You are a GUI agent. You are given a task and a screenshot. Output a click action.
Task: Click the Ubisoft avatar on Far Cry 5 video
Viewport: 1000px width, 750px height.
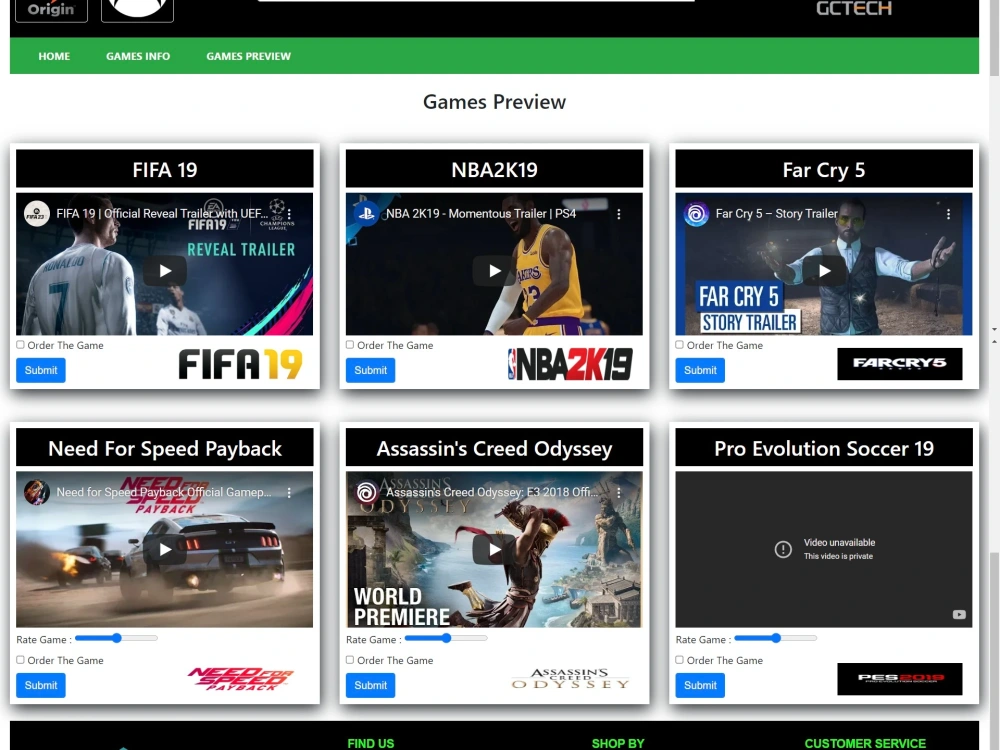click(696, 214)
